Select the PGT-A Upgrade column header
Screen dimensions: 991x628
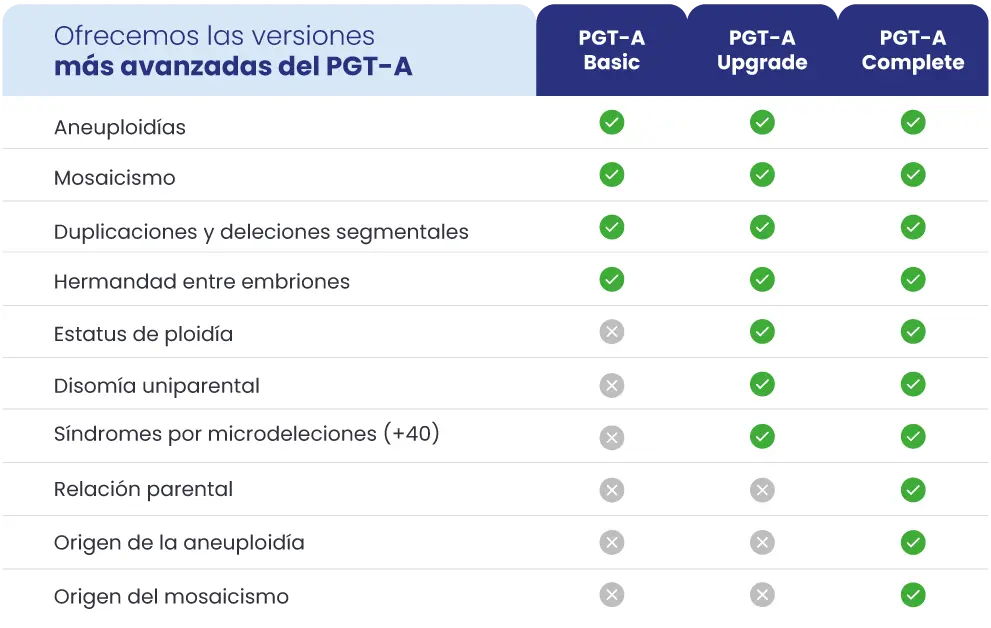click(x=762, y=50)
